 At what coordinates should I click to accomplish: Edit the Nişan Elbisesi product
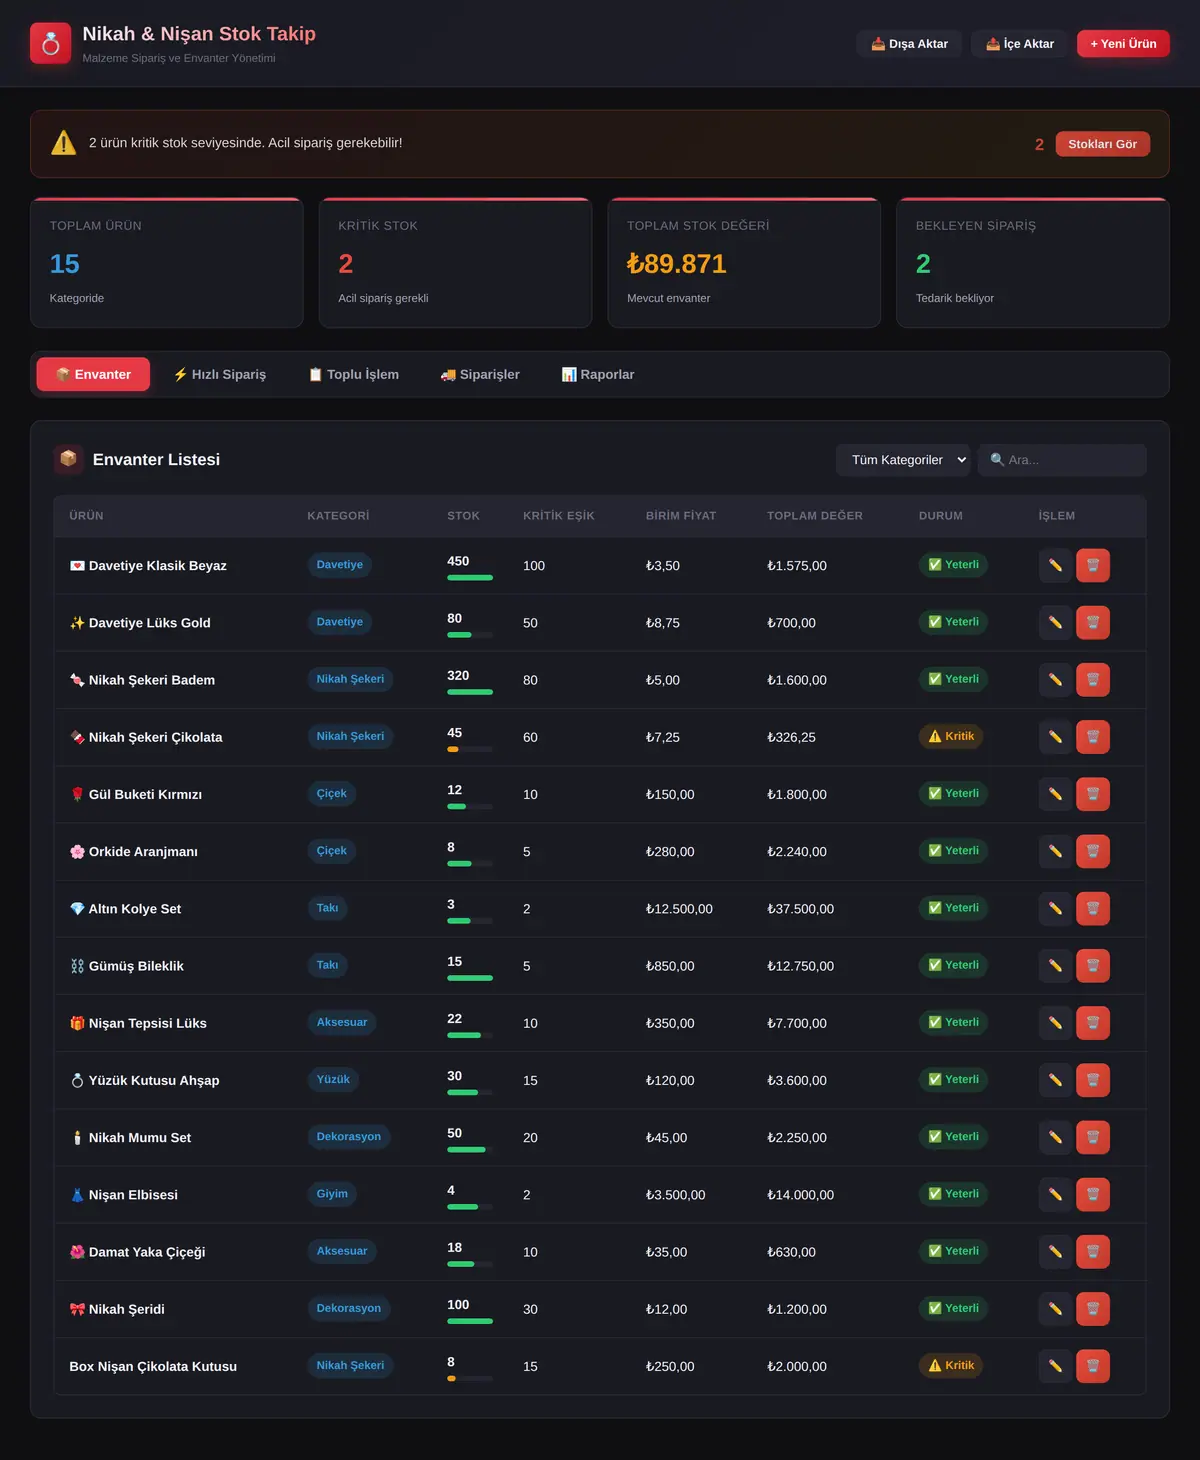click(x=1055, y=1195)
